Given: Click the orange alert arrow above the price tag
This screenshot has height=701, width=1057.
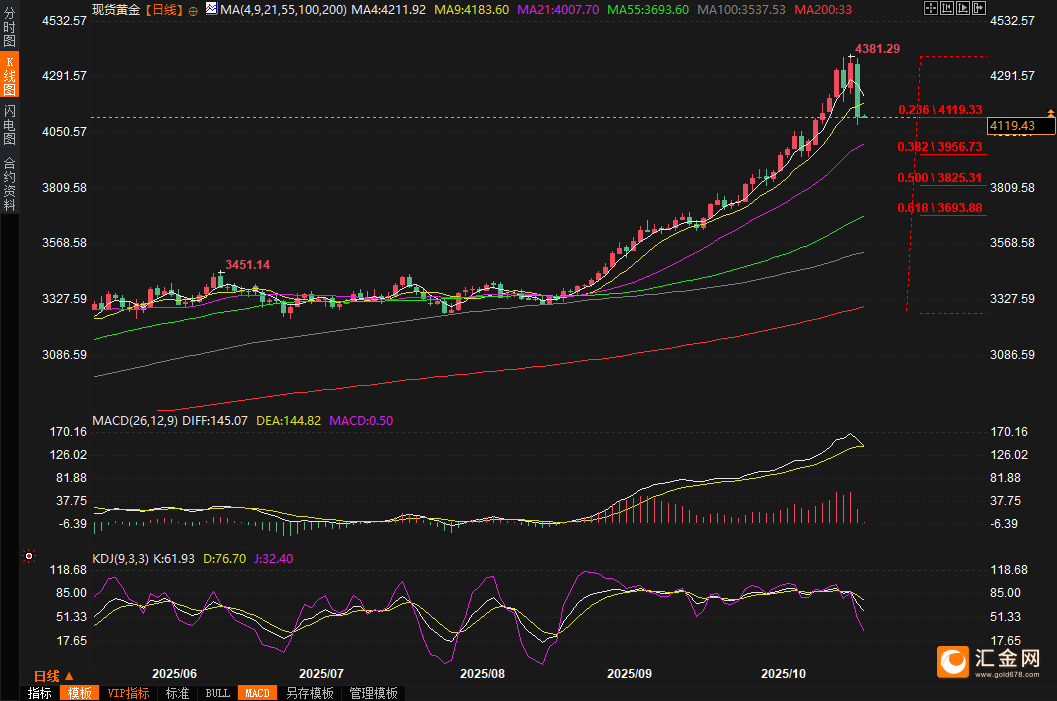Looking at the screenshot, I should click(1050, 111).
